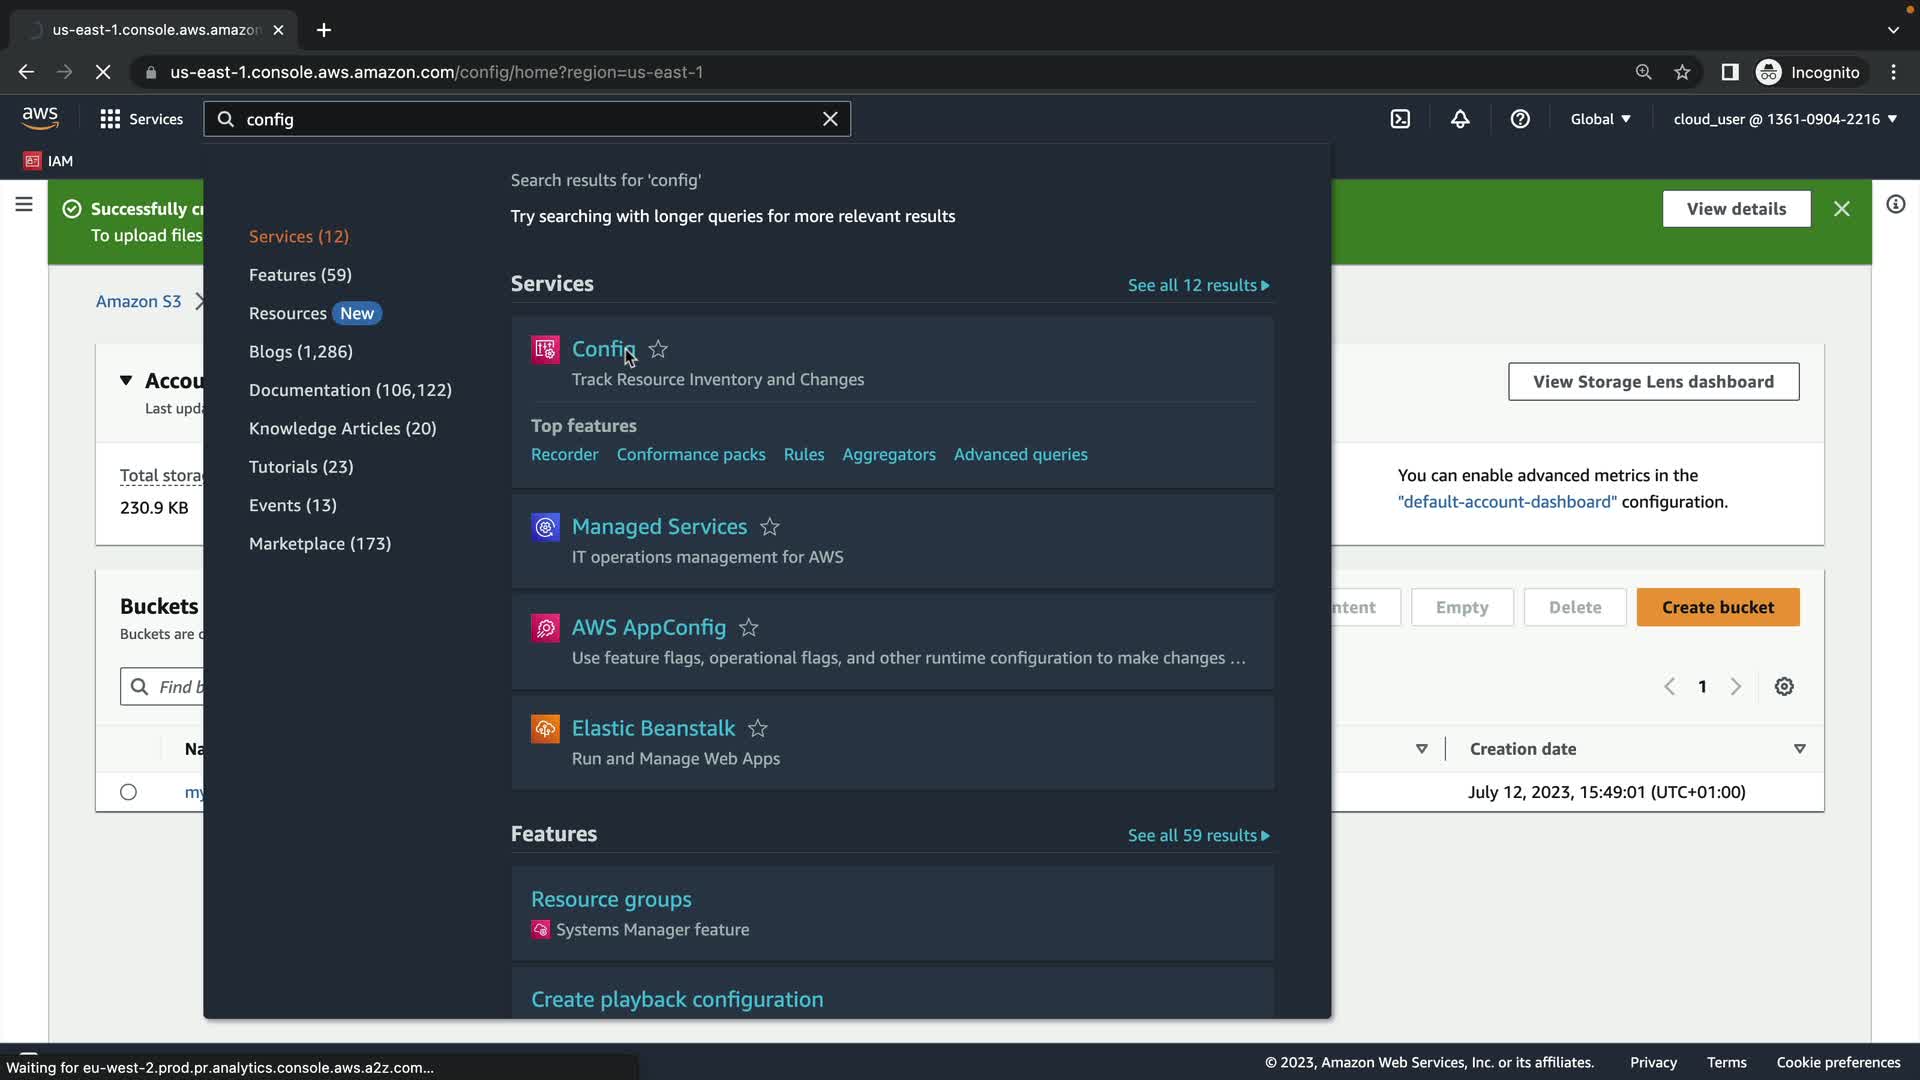Favorite the Config service star
Image resolution: width=1920 pixels, height=1080 pixels.
pyautogui.click(x=658, y=349)
